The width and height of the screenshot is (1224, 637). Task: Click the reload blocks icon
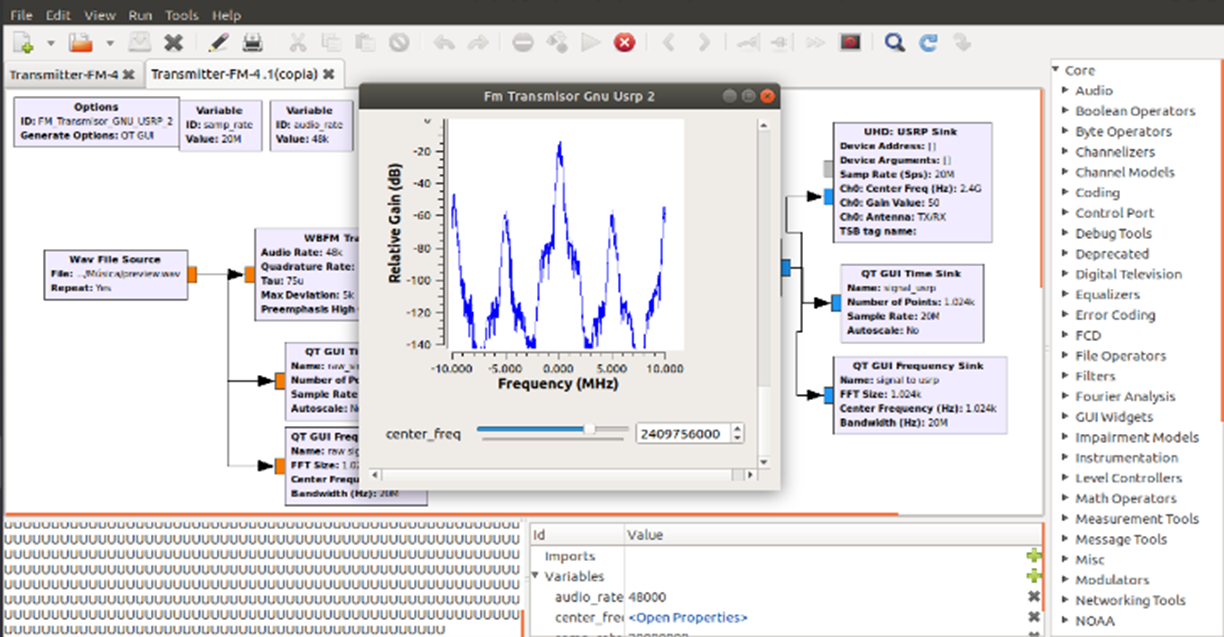tap(928, 43)
